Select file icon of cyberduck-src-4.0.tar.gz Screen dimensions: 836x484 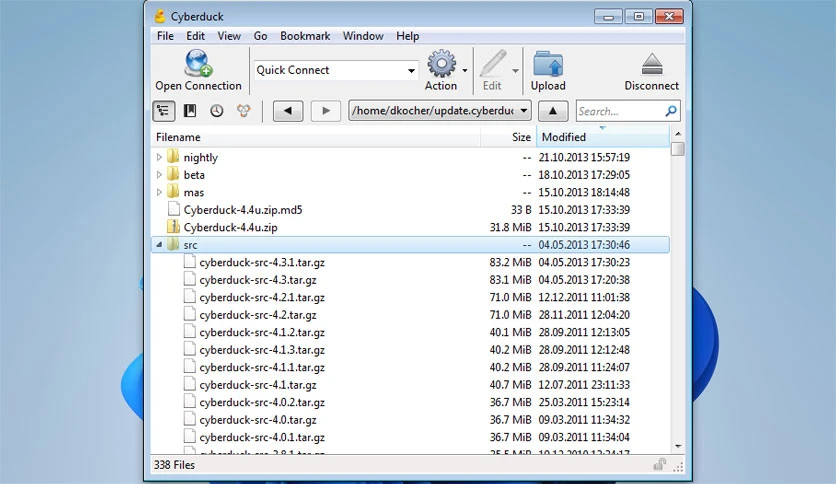(189, 419)
